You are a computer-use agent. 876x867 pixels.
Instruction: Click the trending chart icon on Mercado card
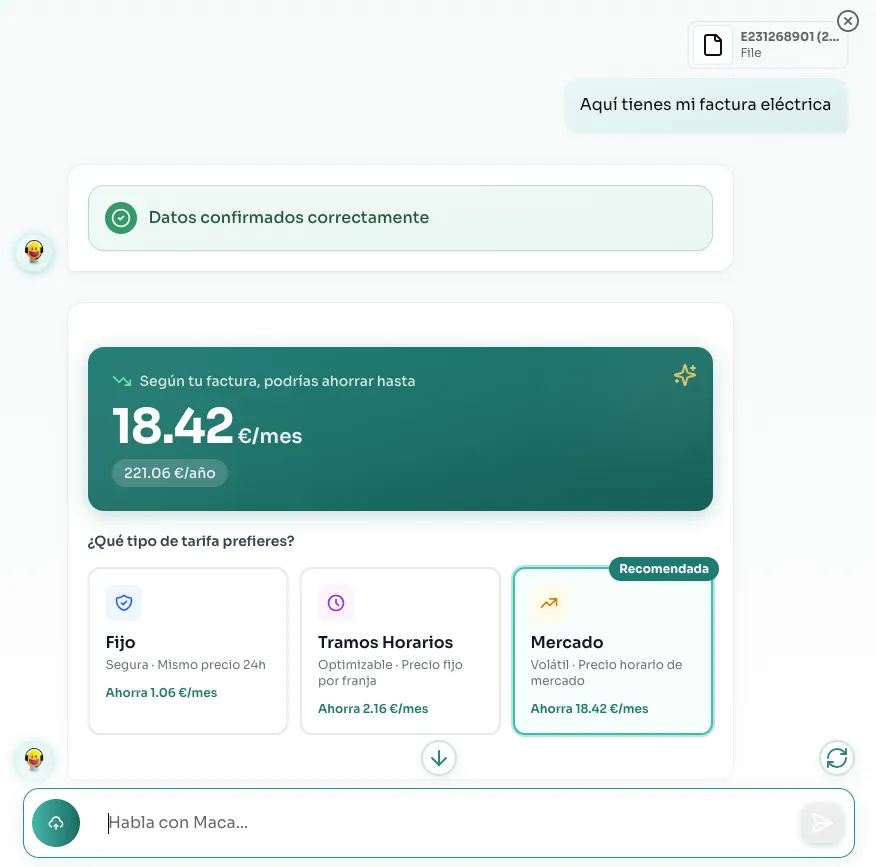(x=548, y=602)
